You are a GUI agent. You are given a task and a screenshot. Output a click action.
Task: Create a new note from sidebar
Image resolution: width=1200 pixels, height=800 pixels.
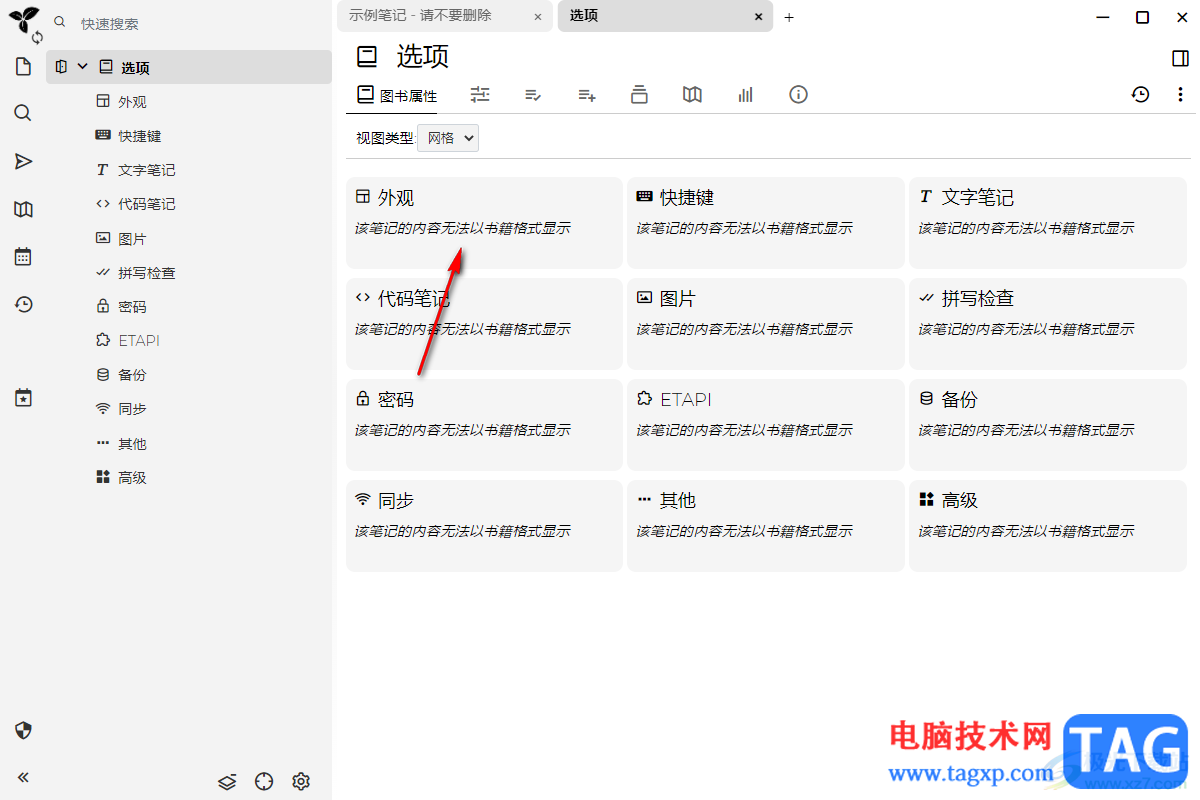point(23,67)
